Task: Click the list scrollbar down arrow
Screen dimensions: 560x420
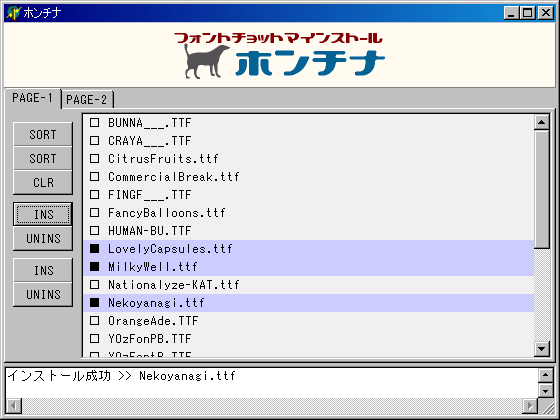Action: [x=541, y=349]
